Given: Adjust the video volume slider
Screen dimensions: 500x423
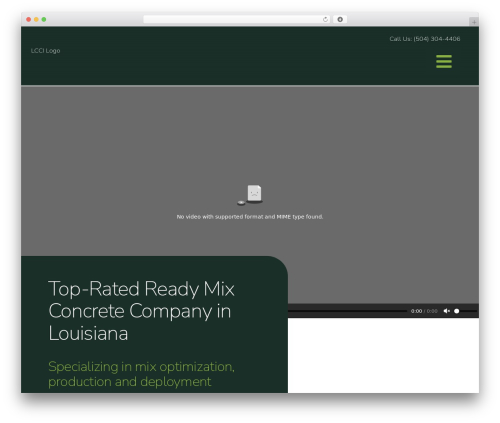Looking at the screenshot, I should point(465,311).
